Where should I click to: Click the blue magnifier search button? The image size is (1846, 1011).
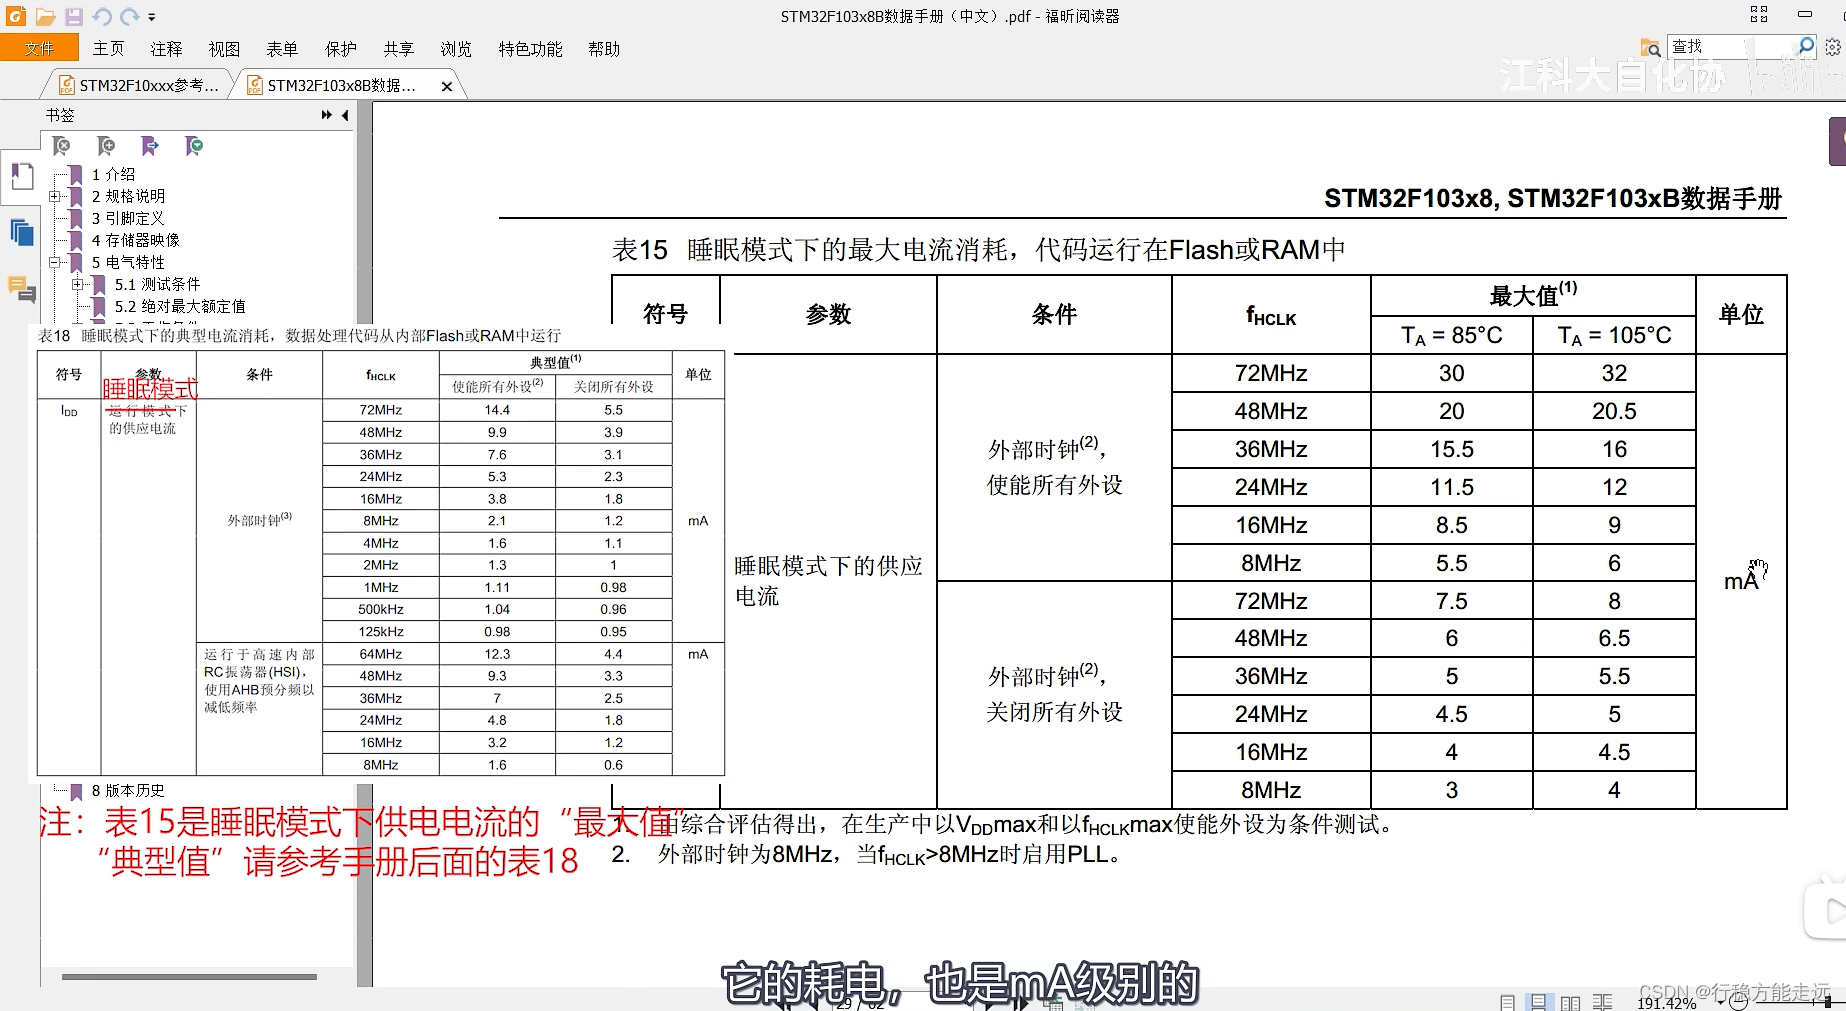pos(1806,46)
